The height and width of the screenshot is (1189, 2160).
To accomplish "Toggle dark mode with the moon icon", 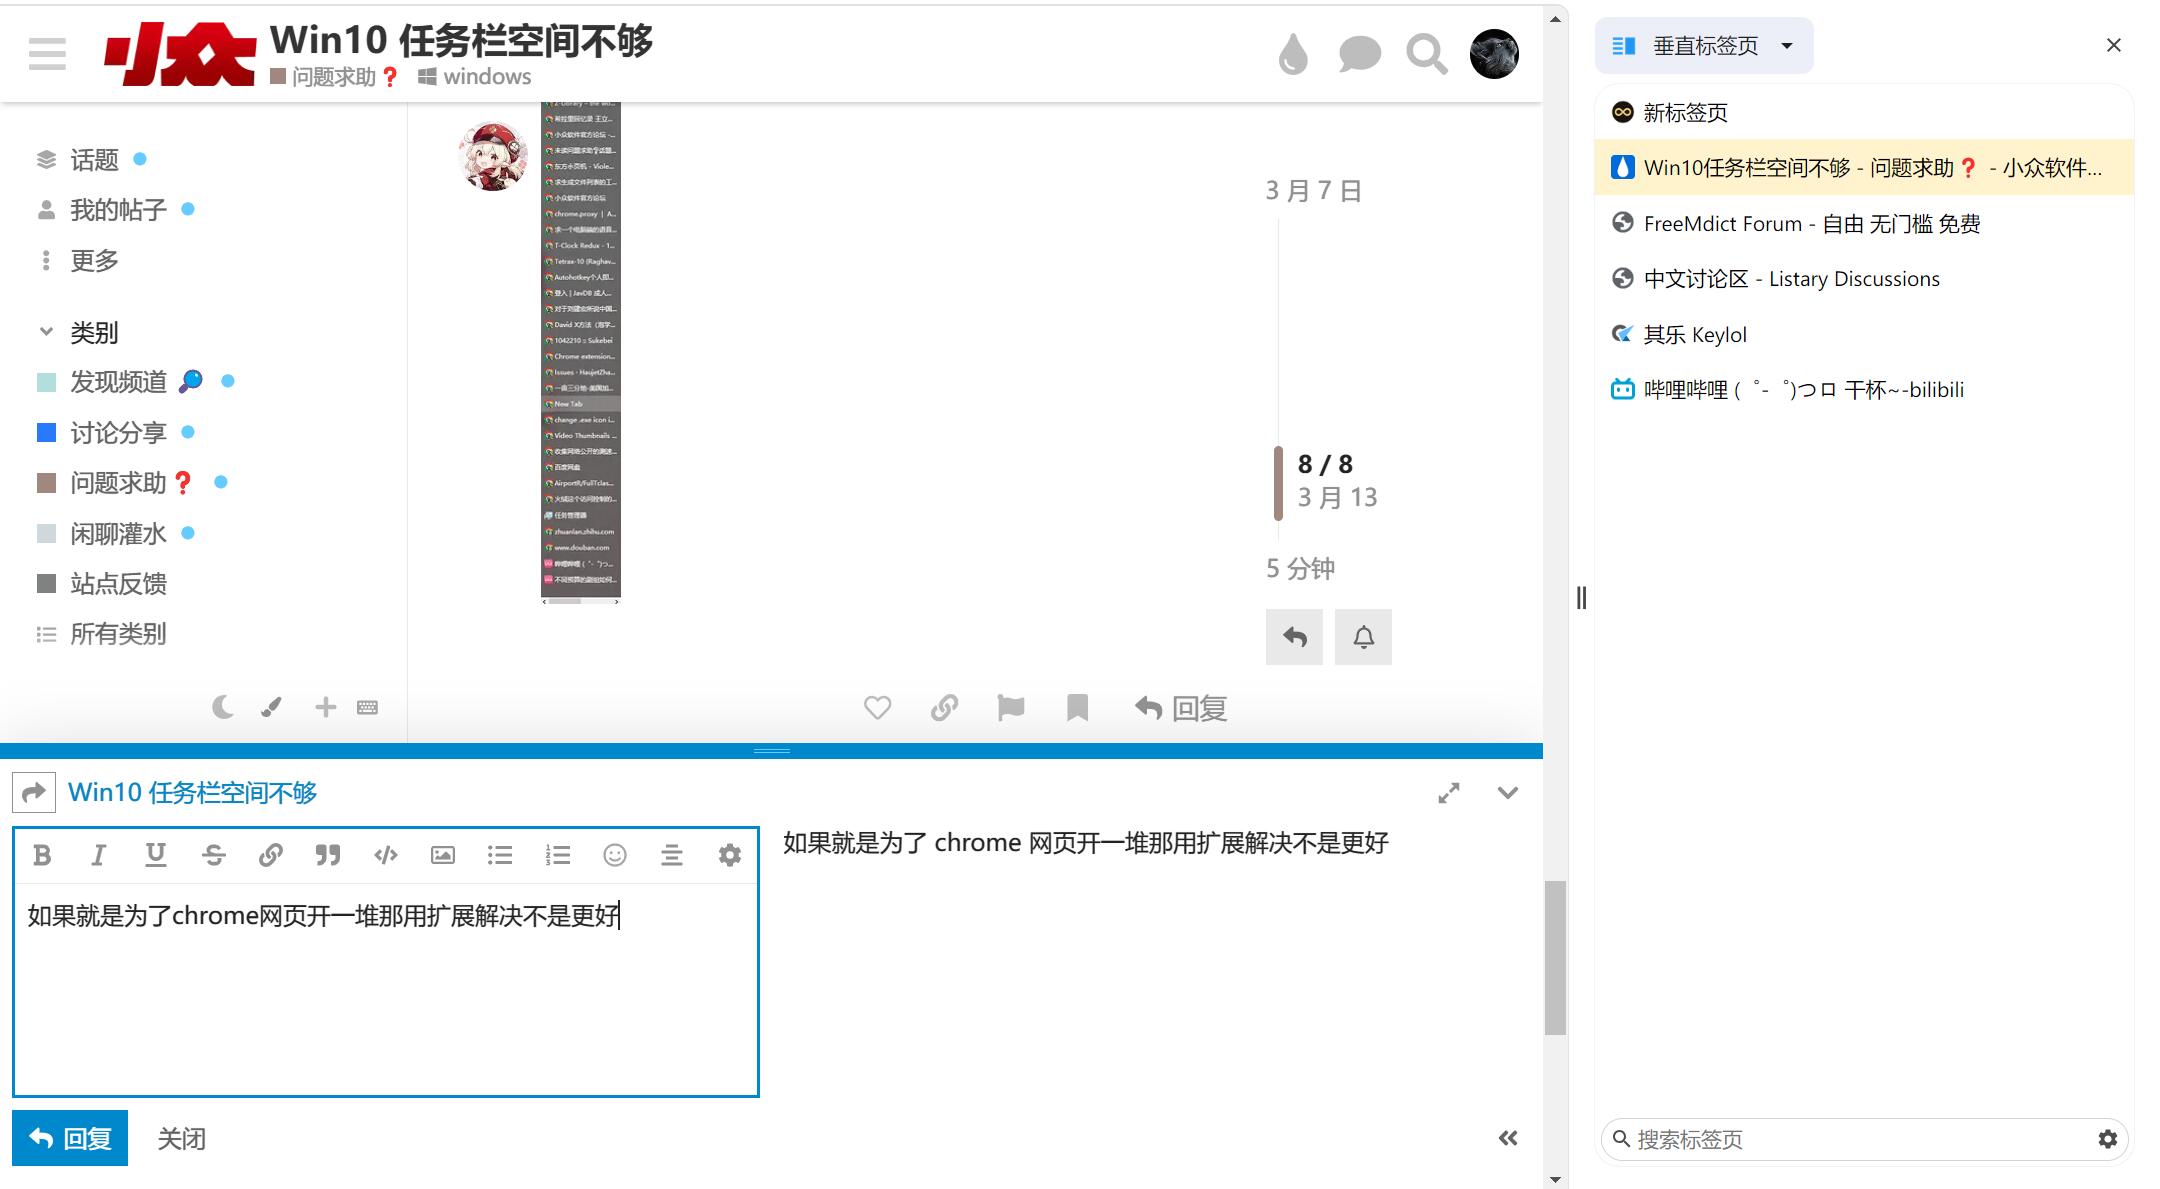I will point(223,708).
